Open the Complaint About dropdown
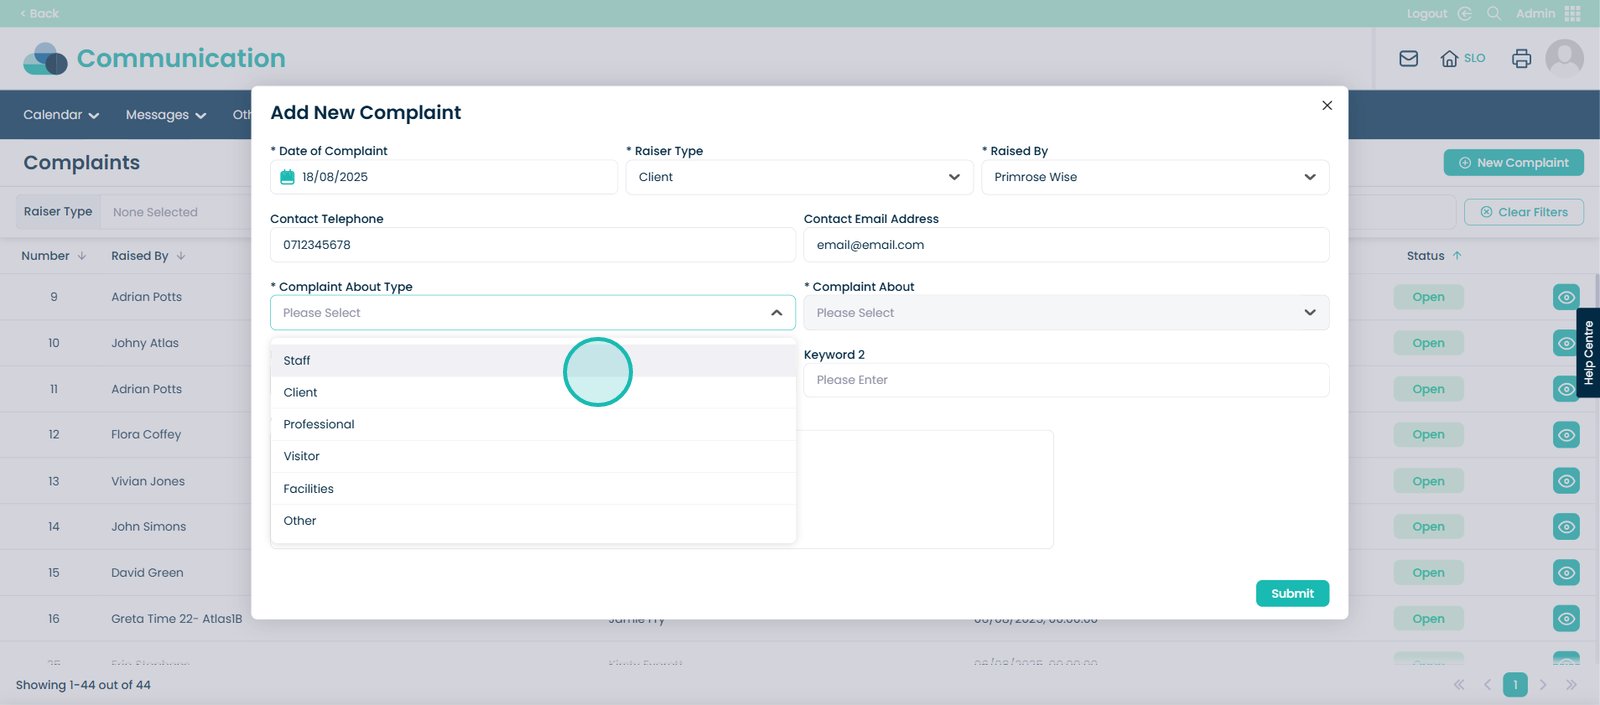The image size is (1600, 705). tap(1065, 313)
